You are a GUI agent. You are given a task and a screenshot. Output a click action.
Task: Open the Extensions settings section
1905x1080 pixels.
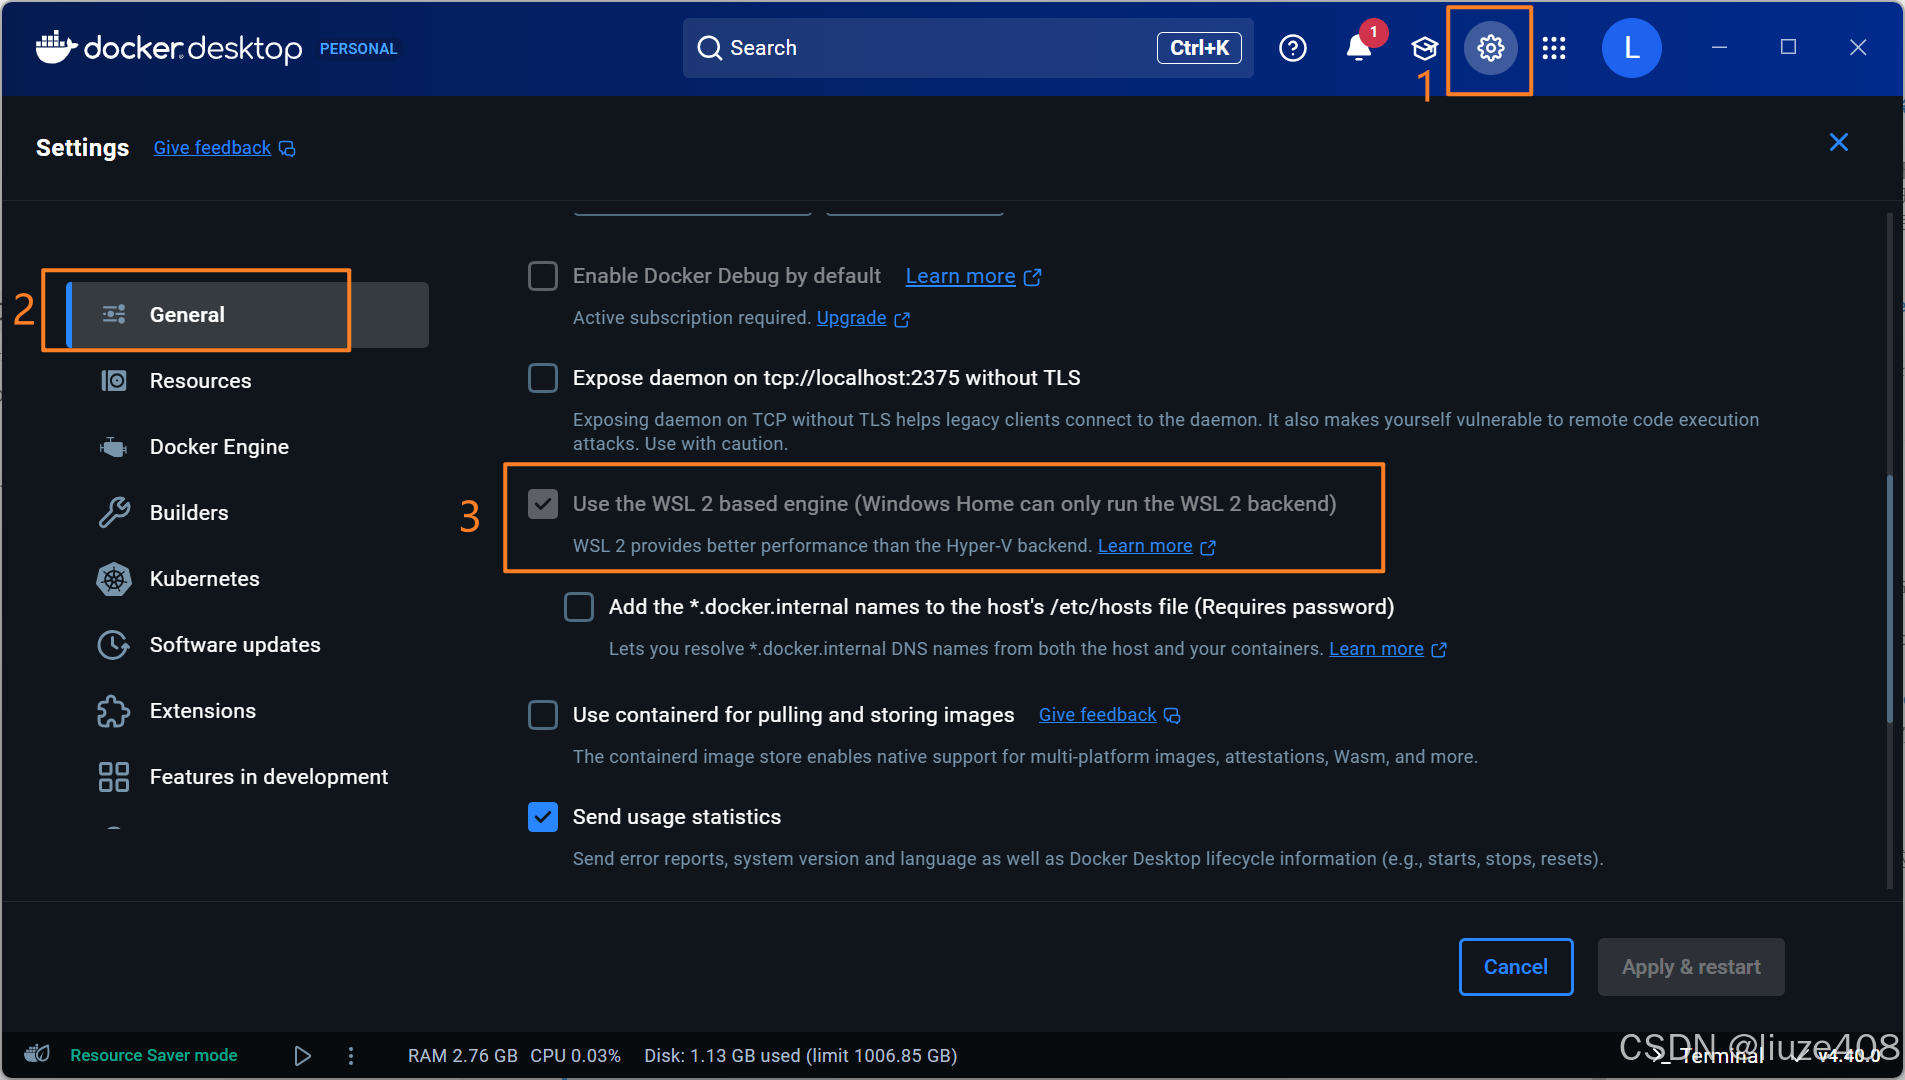247,711
